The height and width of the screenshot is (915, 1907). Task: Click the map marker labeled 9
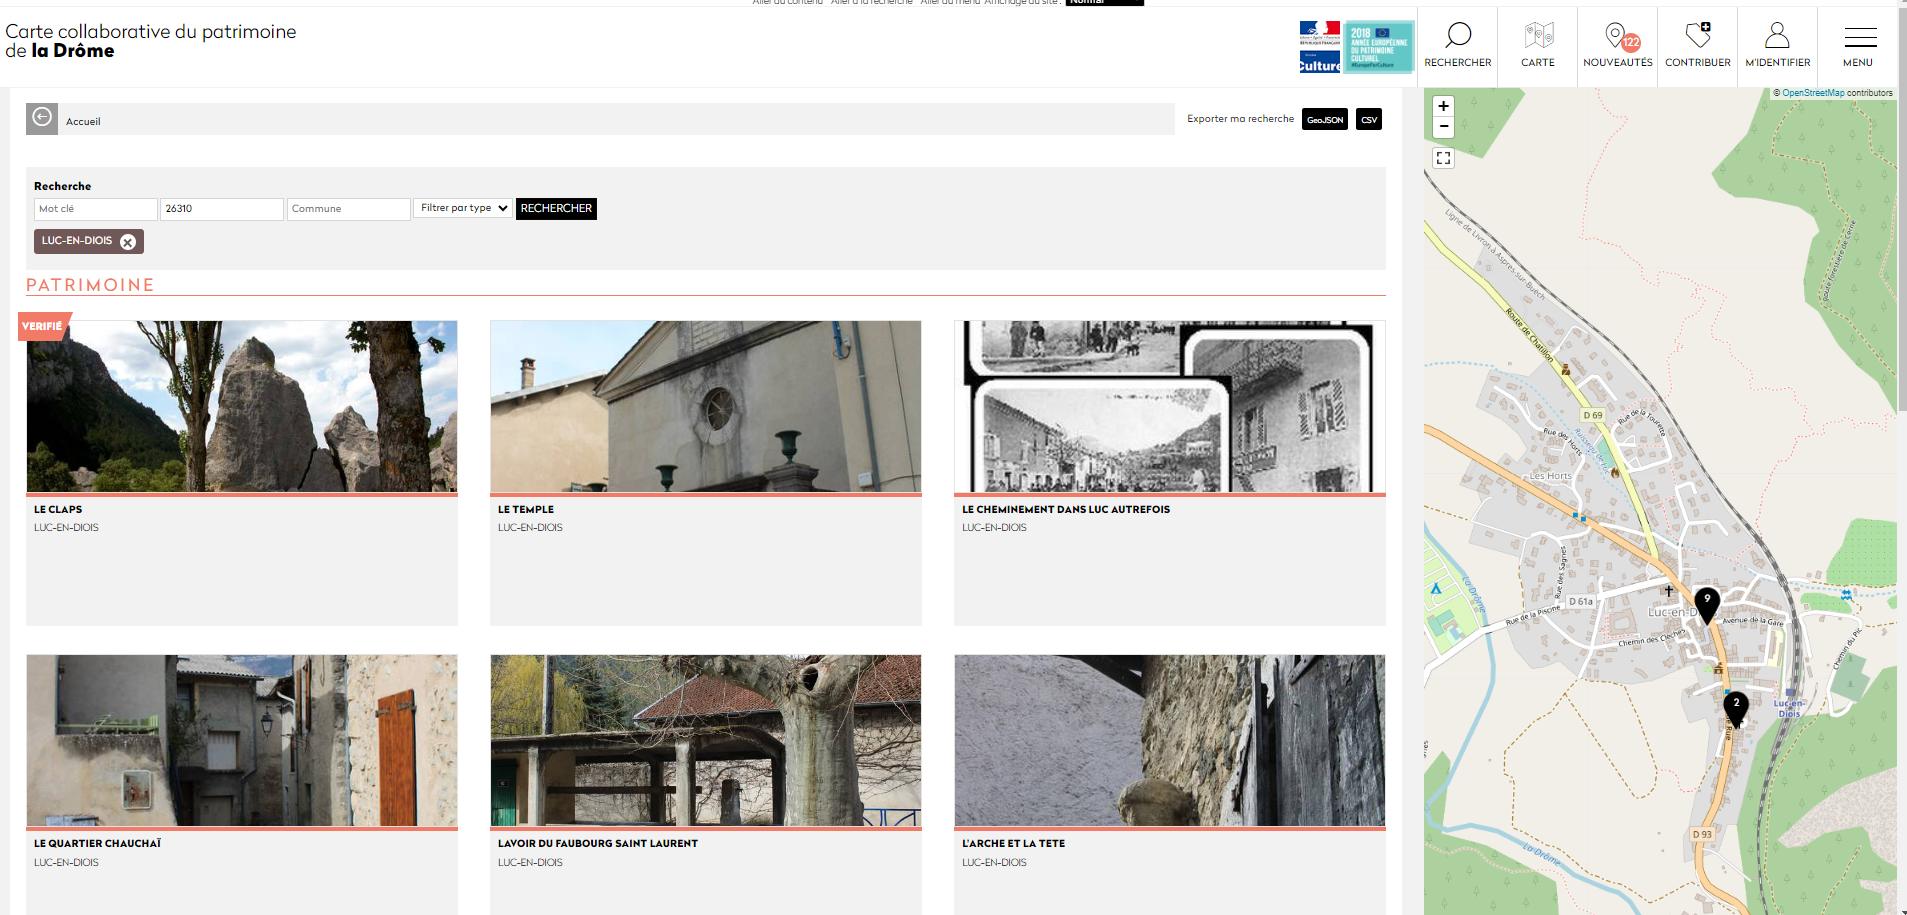1707,604
